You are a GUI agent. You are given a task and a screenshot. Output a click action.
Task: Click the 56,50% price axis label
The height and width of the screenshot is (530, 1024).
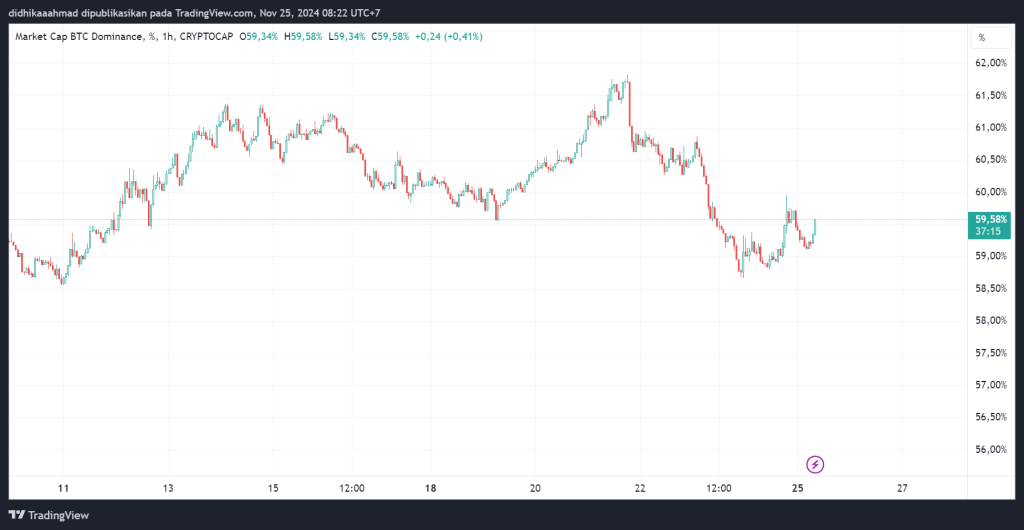click(991, 417)
